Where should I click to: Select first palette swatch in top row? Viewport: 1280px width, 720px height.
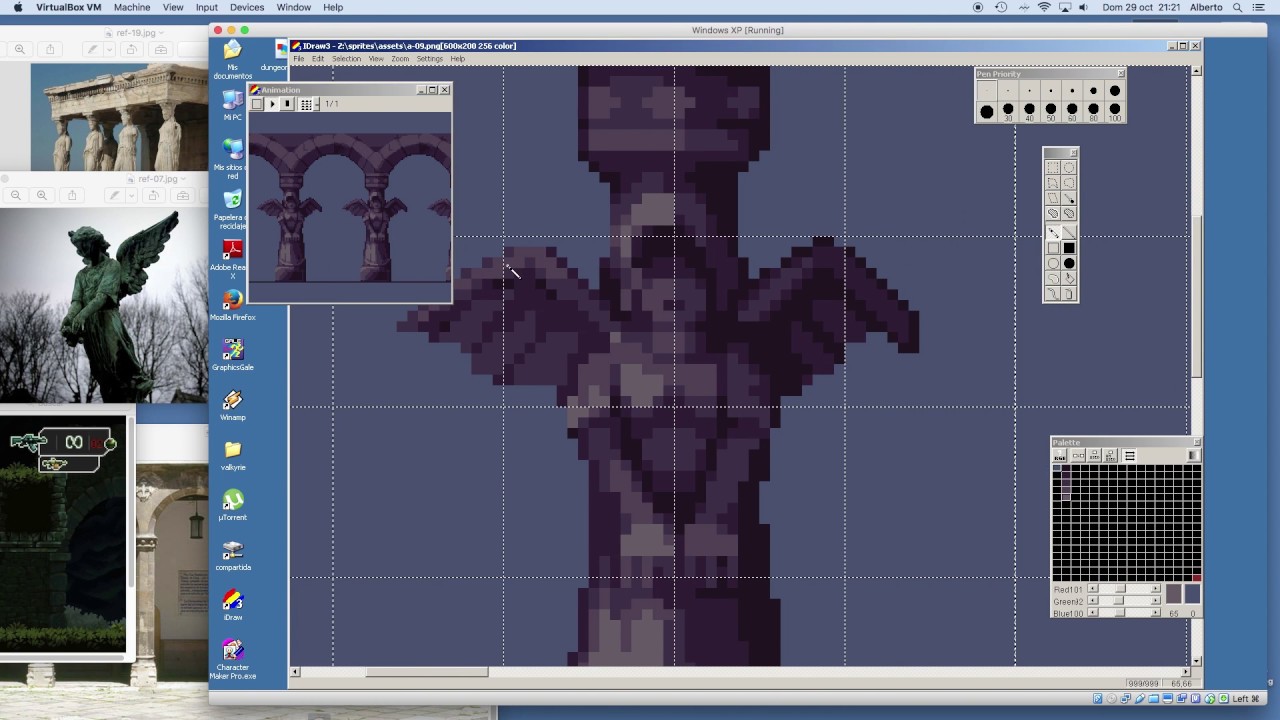pyautogui.click(x=1057, y=468)
